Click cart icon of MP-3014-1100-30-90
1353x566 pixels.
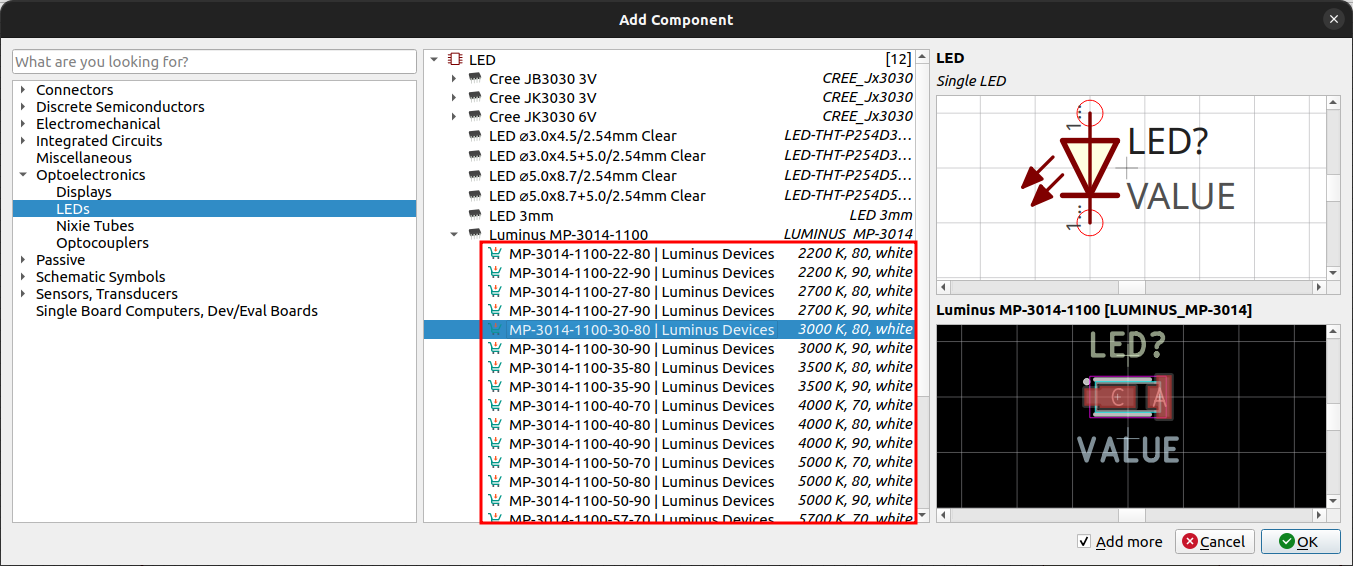495,349
